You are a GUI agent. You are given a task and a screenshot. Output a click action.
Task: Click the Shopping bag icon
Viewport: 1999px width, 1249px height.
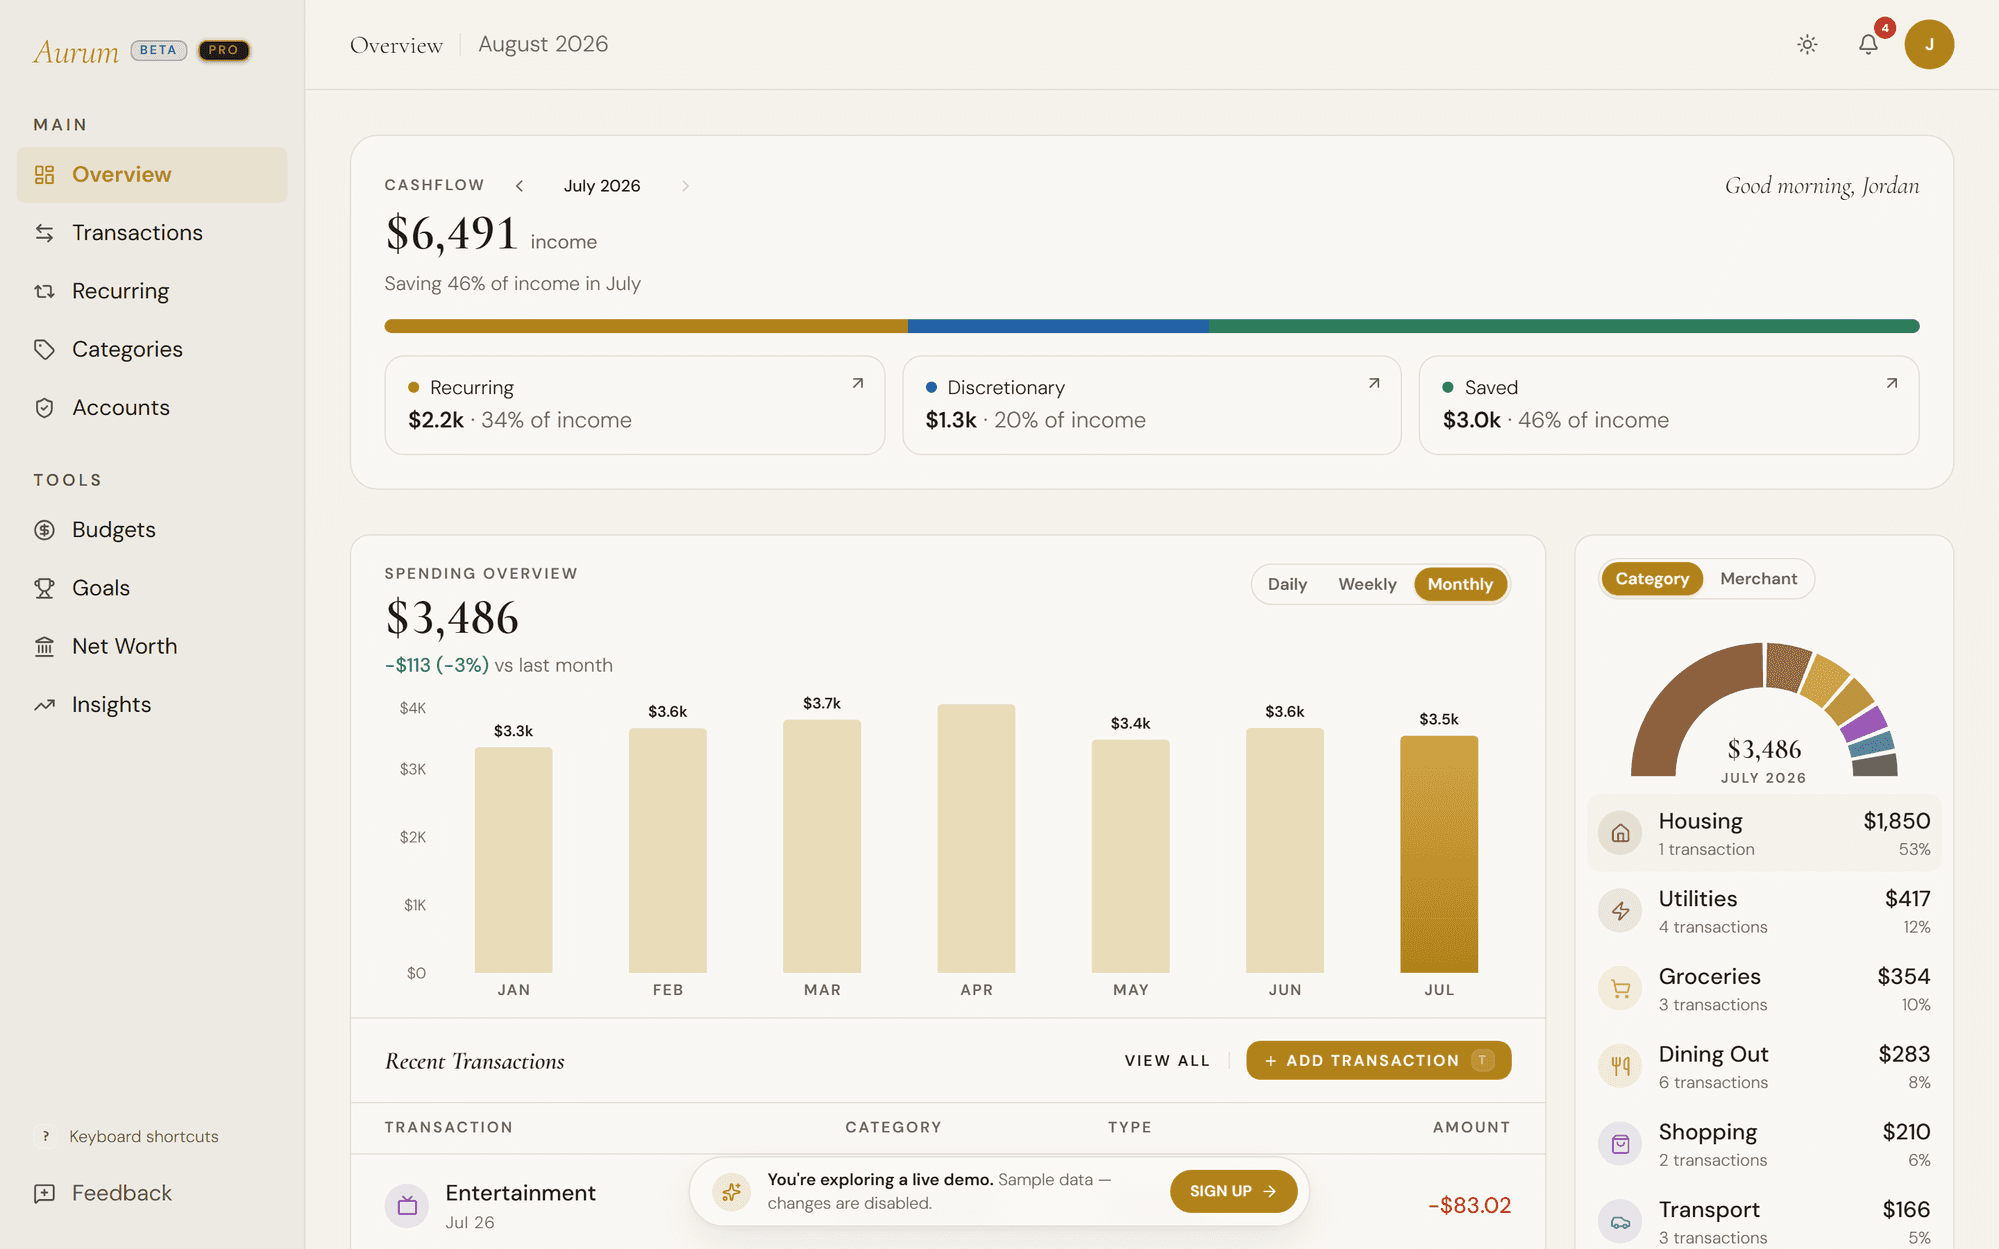click(x=1620, y=1144)
